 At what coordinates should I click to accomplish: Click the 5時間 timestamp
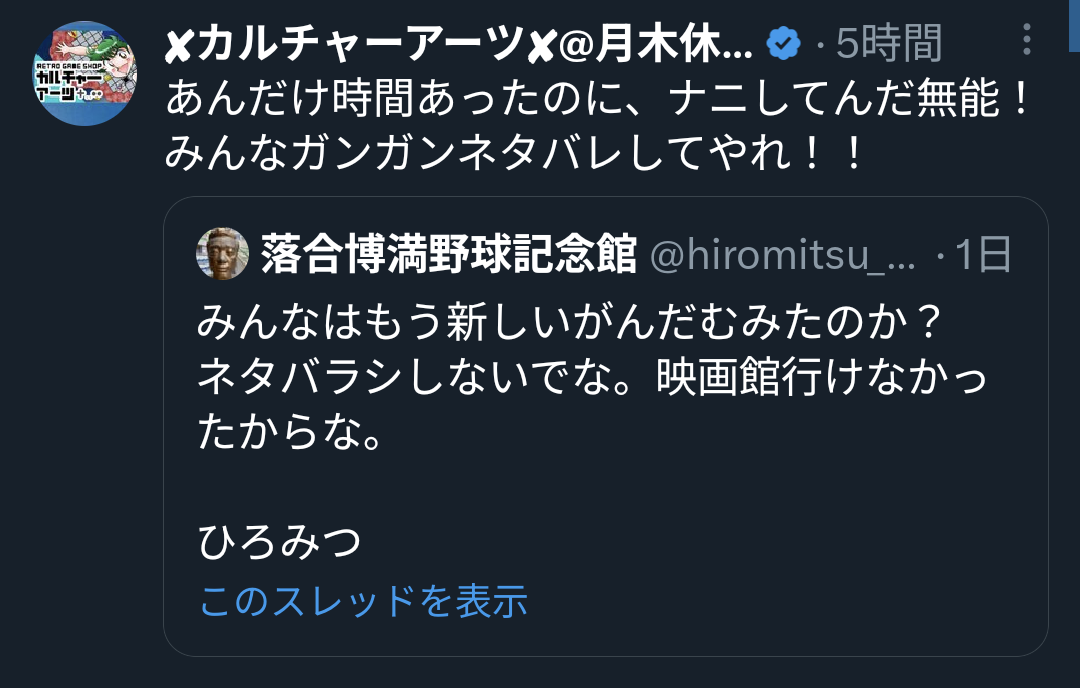pos(889,43)
